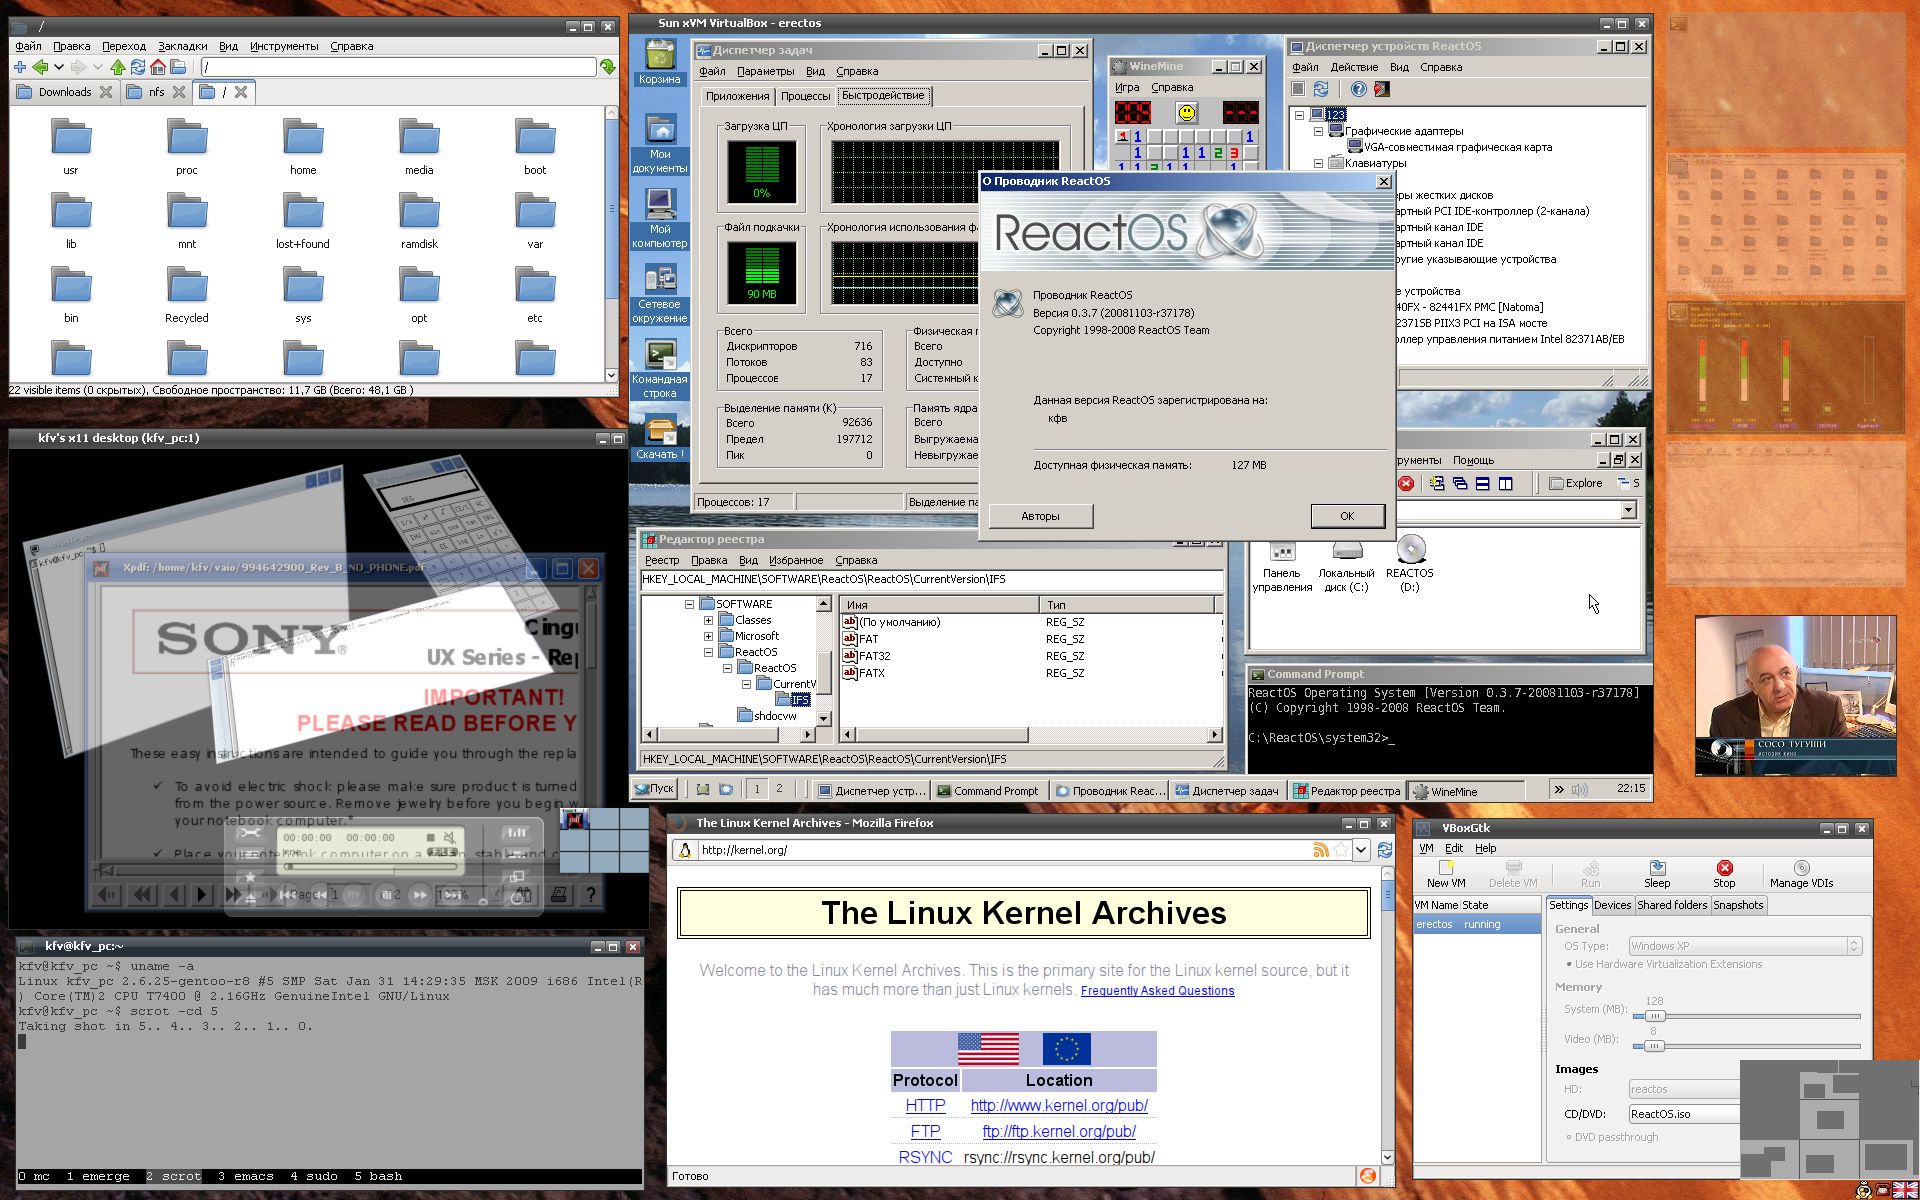Click the Firefox reload icon
The width and height of the screenshot is (1920, 1200).
(x=1384, y=850)
